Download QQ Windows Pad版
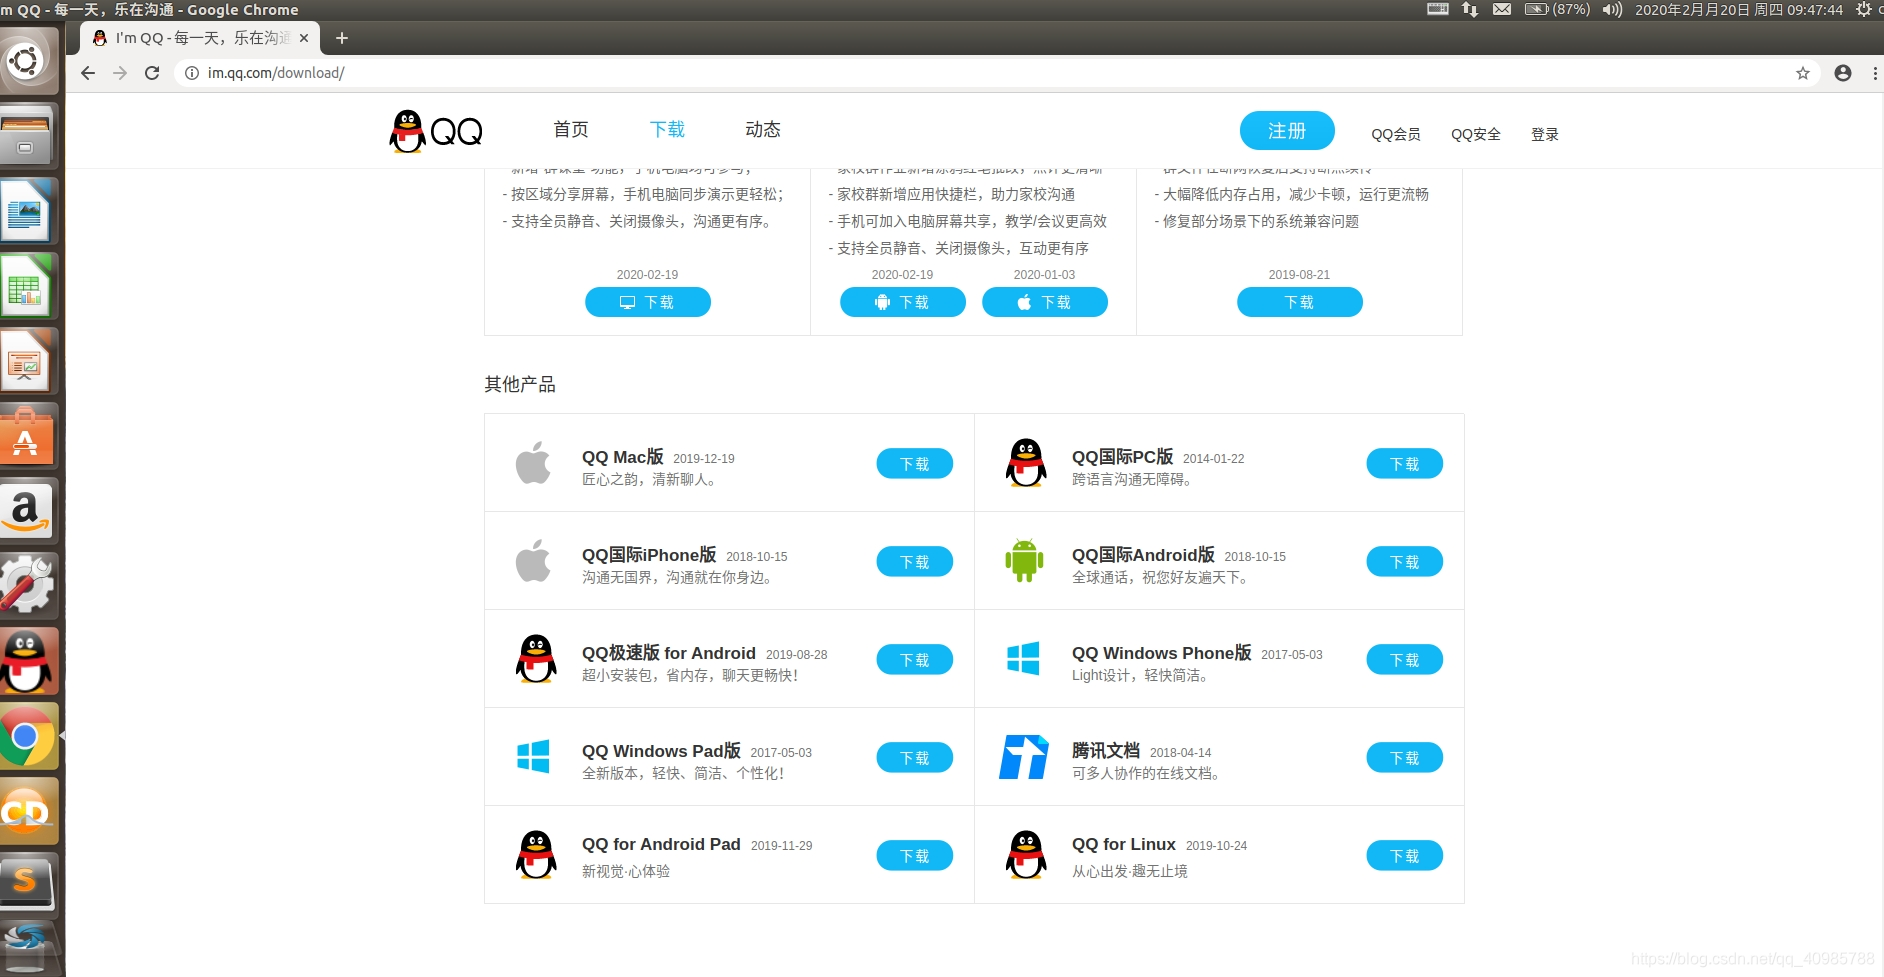The width and height of the screenshot is (1884, 977). click(x=915, y=758)
